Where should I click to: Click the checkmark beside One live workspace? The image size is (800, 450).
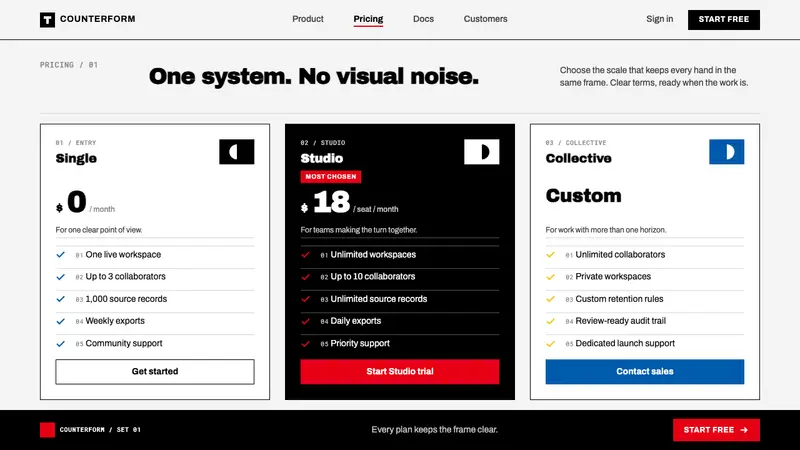click(61, 255)
